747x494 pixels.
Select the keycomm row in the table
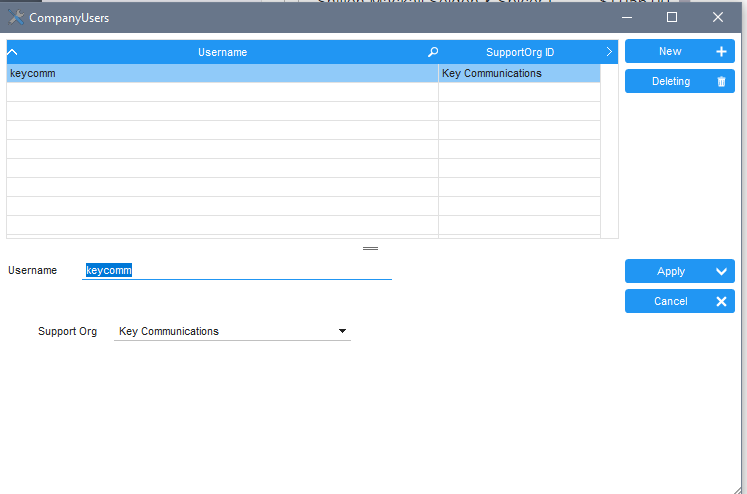pos(220,73)
